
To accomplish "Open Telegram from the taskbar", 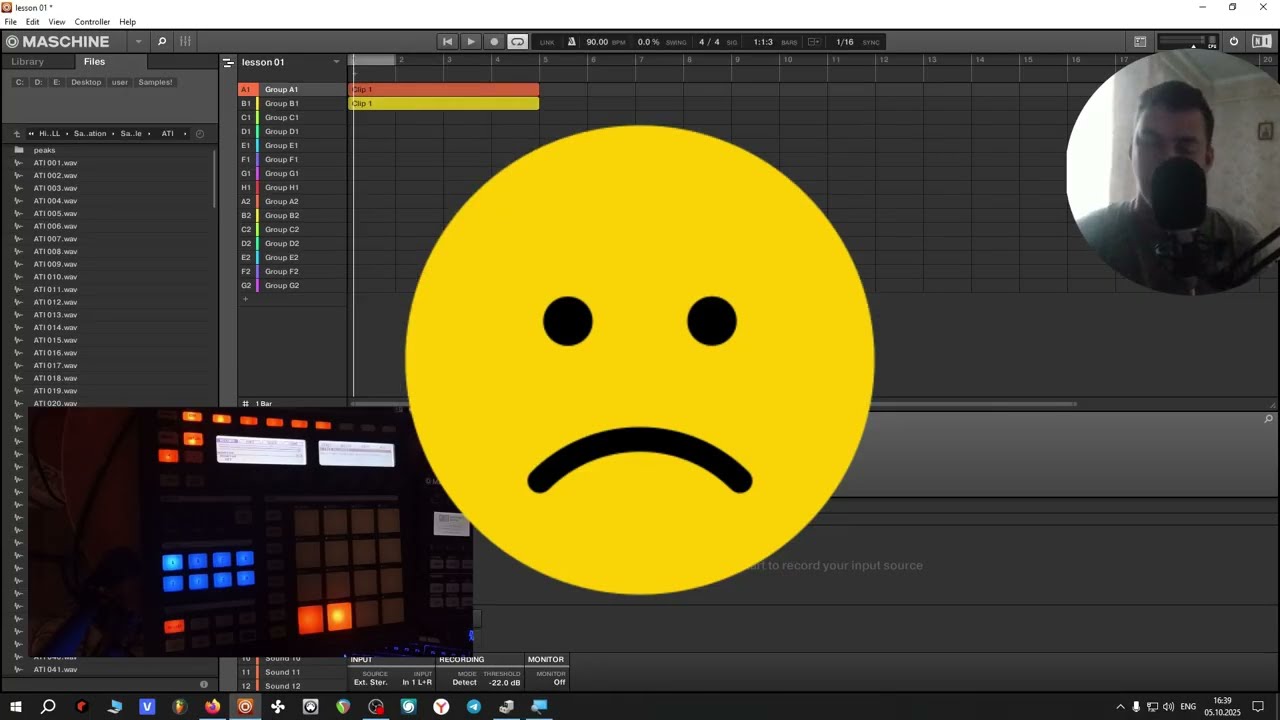I will (474, 707).
